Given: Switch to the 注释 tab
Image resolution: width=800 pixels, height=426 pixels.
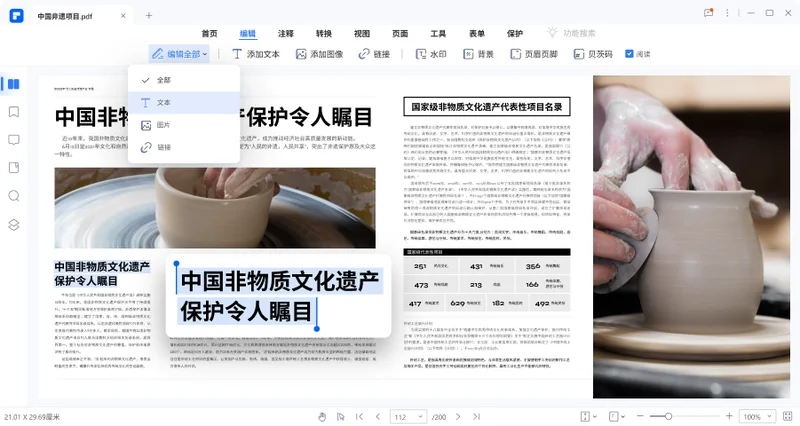Looking at the screenshot, I should (286, 34).
